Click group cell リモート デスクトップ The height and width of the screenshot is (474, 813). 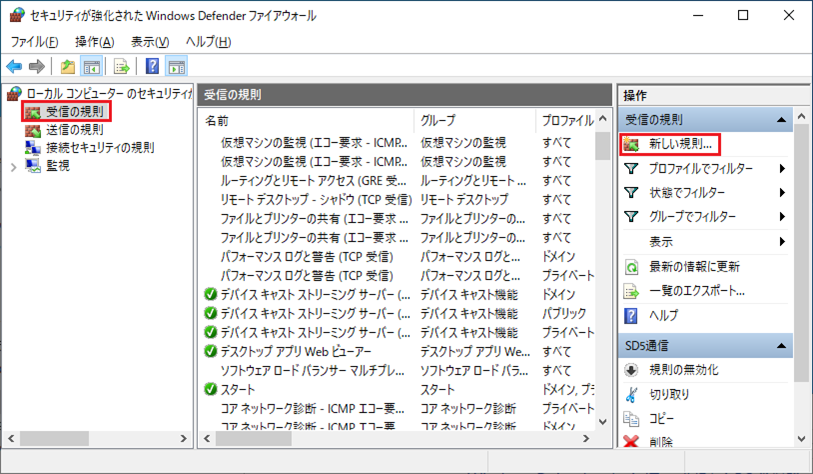click(464, 200)
